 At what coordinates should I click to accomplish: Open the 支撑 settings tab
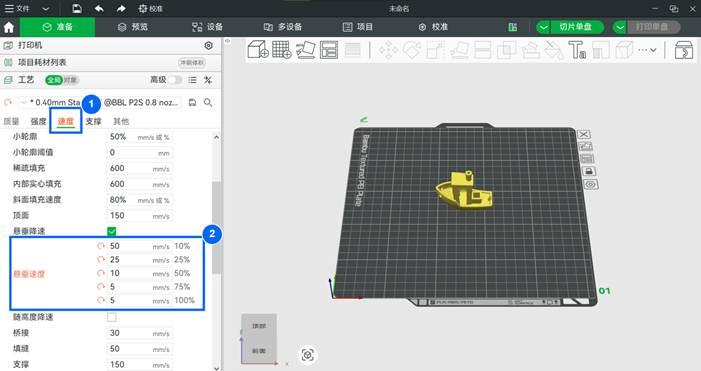93,121
